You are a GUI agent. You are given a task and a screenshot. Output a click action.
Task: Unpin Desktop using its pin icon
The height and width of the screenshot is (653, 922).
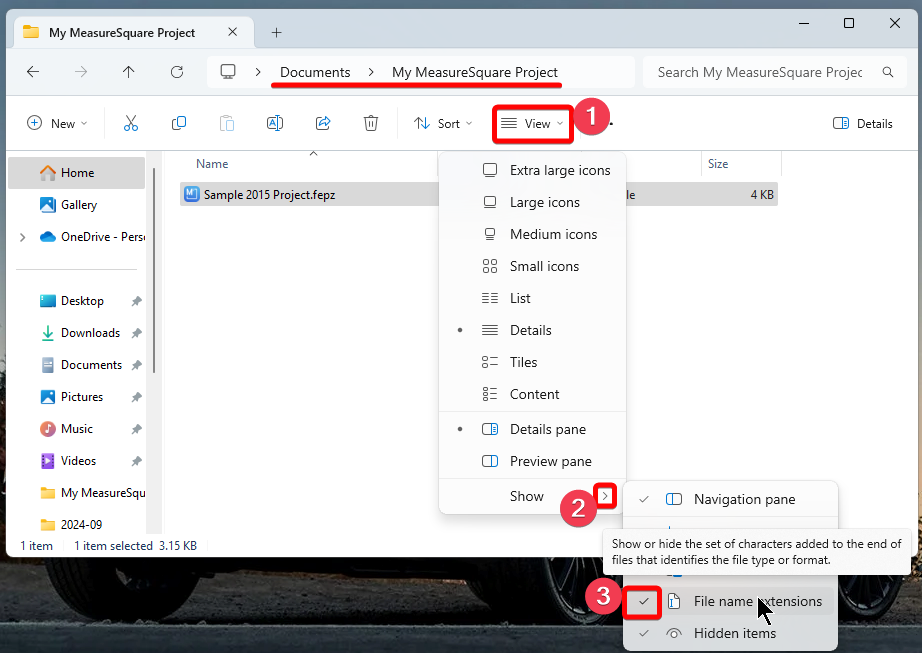(136, 301)
